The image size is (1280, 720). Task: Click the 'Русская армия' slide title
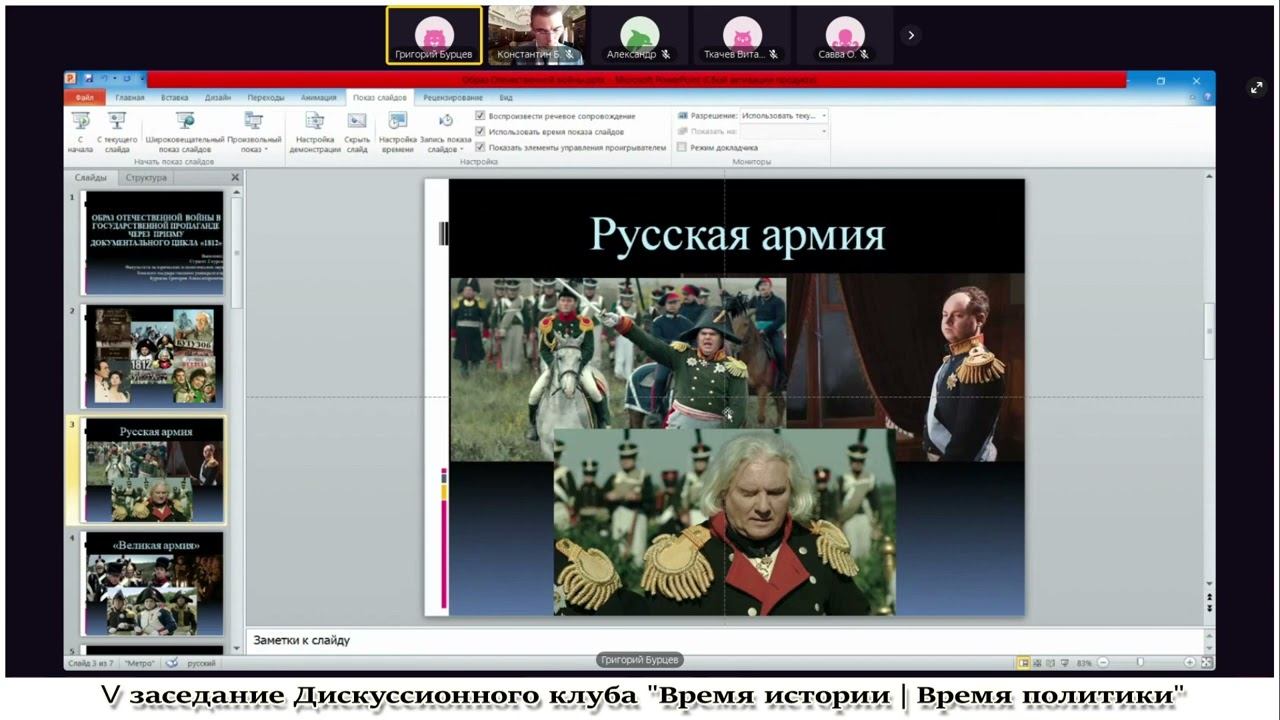[x=737, y=235]
